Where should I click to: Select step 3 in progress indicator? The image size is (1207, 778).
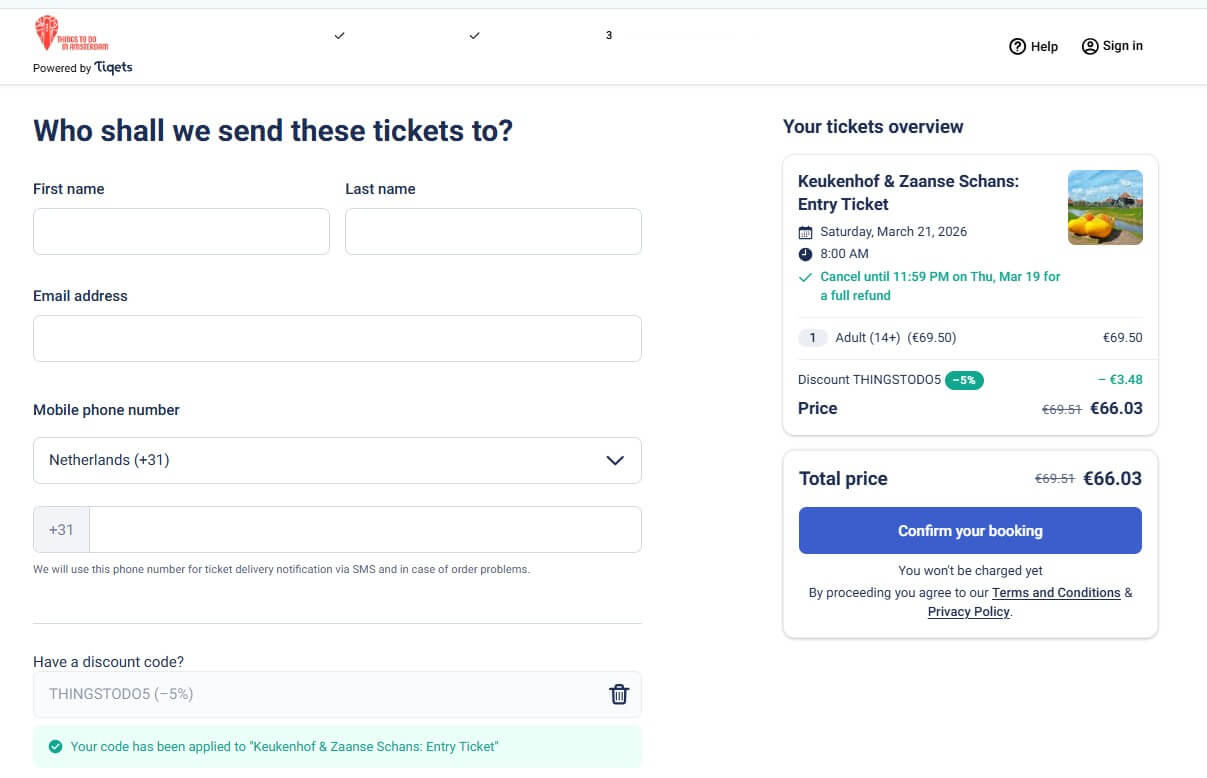point(609,36)
